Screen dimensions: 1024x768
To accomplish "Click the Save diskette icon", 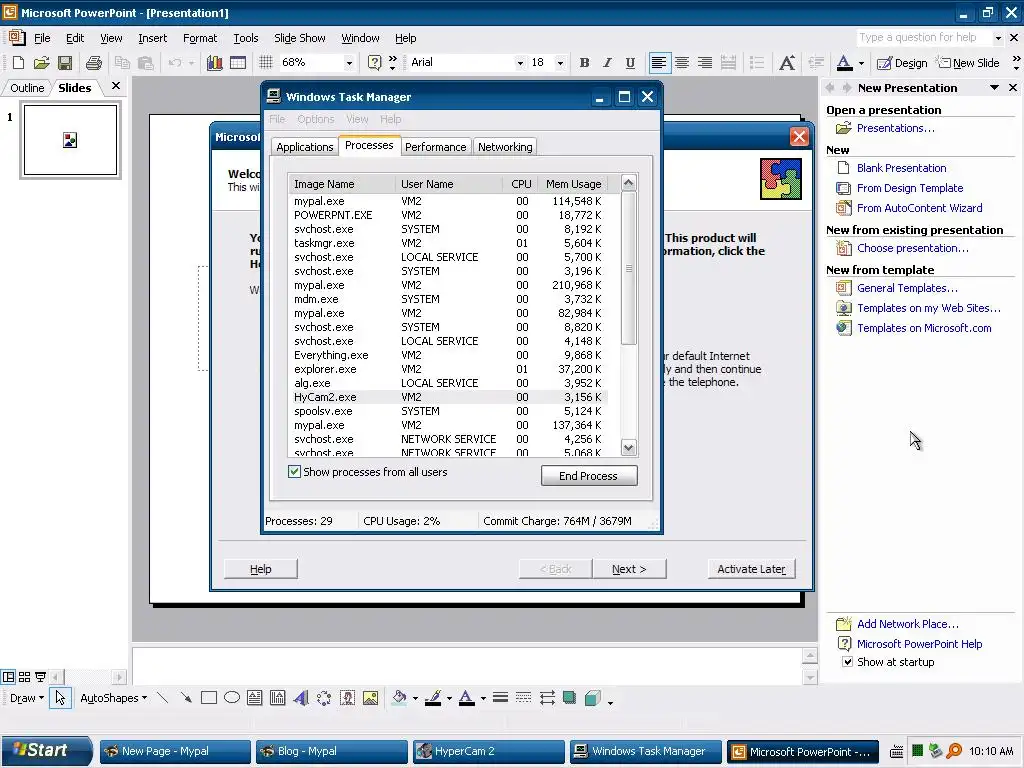I will [65, 63].
